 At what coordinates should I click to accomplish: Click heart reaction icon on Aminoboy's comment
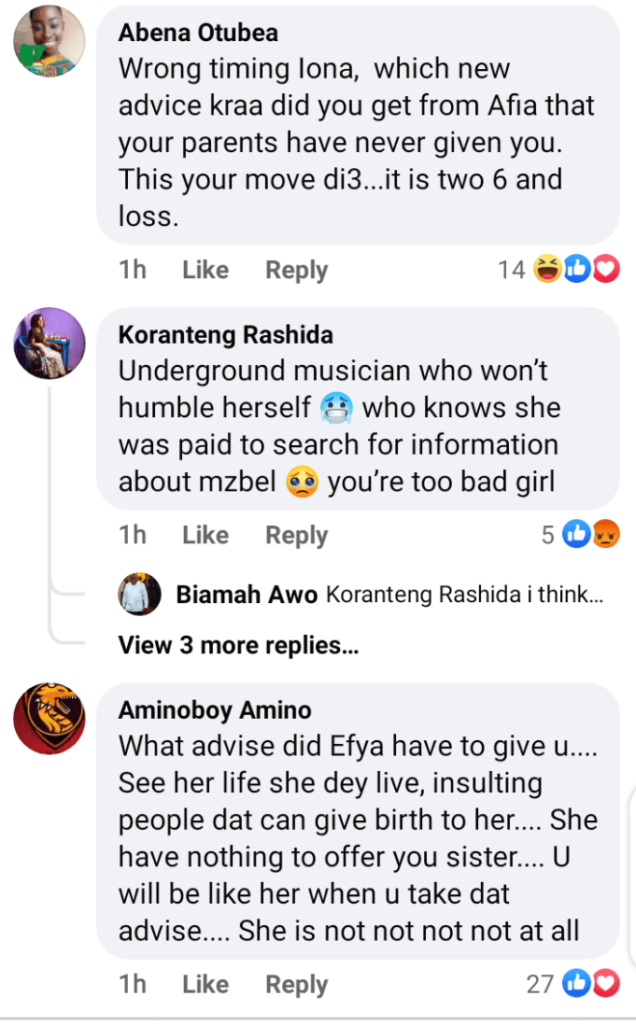(x=607, y=984)
